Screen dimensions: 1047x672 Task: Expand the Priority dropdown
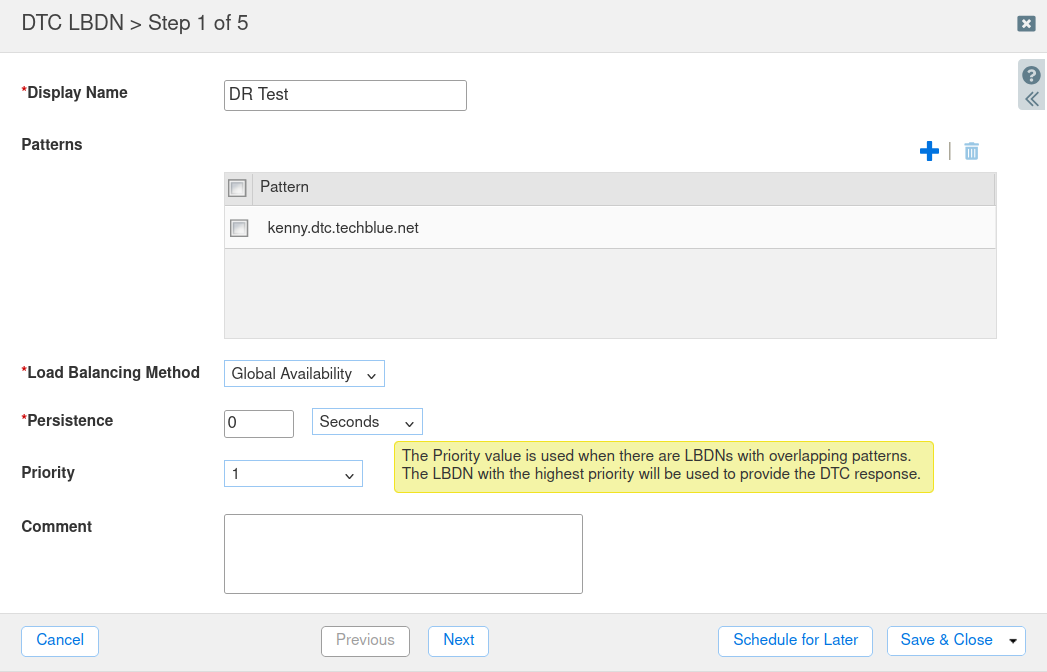pos(293,474)
